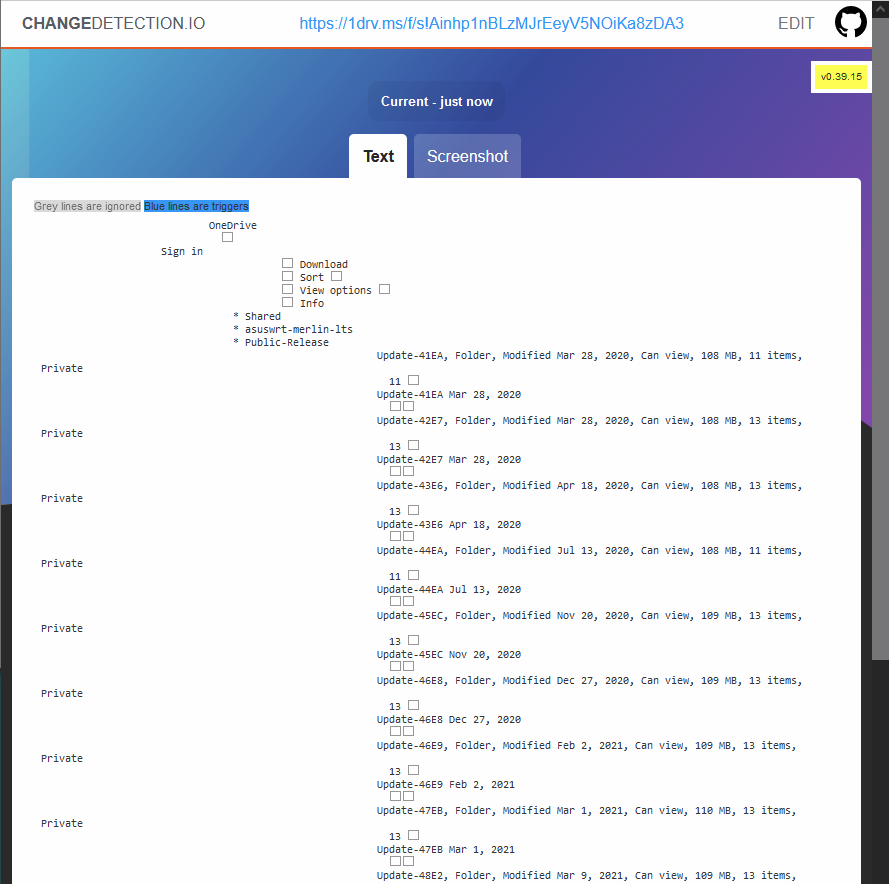
Task: Click the 'Update-47EB Mar 1, 2021' line
Action: [446, 850]
